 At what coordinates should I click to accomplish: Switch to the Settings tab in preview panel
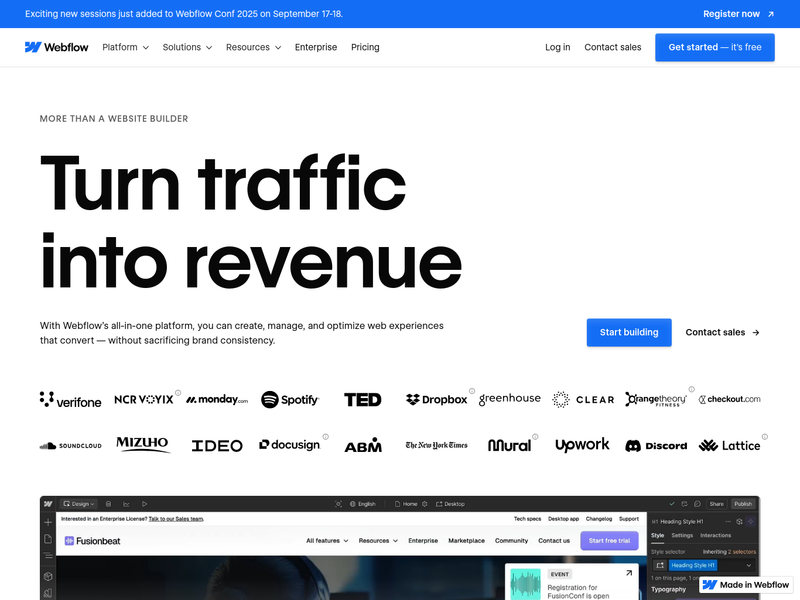click(682, 536)
